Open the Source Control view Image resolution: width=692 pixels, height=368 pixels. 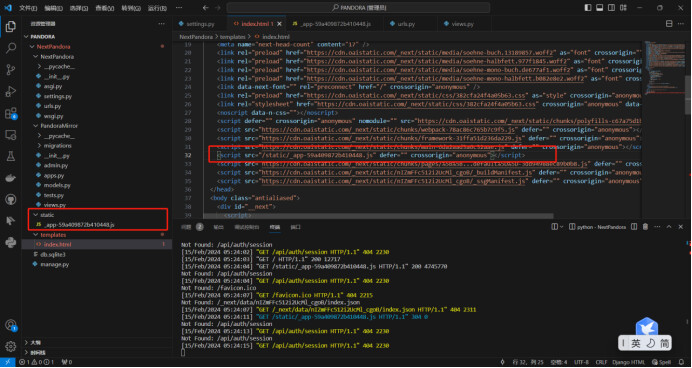pyautogui.click(x=11, y=70)
